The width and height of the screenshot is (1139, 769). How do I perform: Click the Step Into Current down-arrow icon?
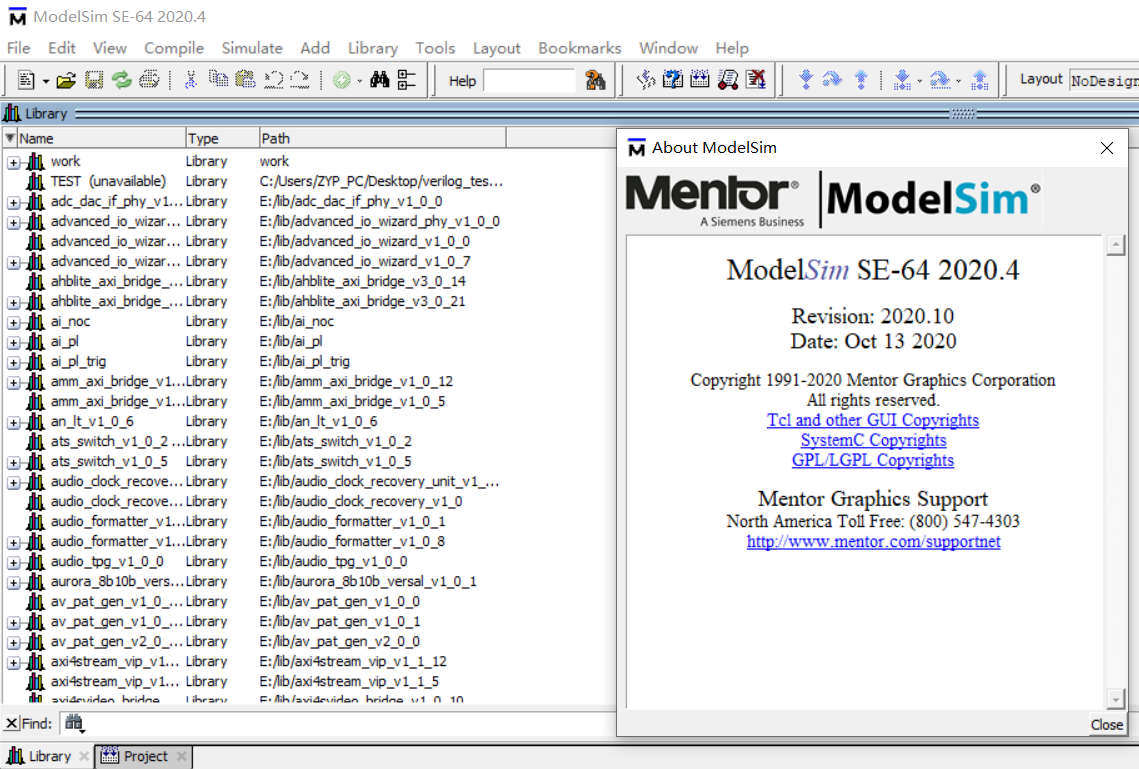tap(901, 80)
